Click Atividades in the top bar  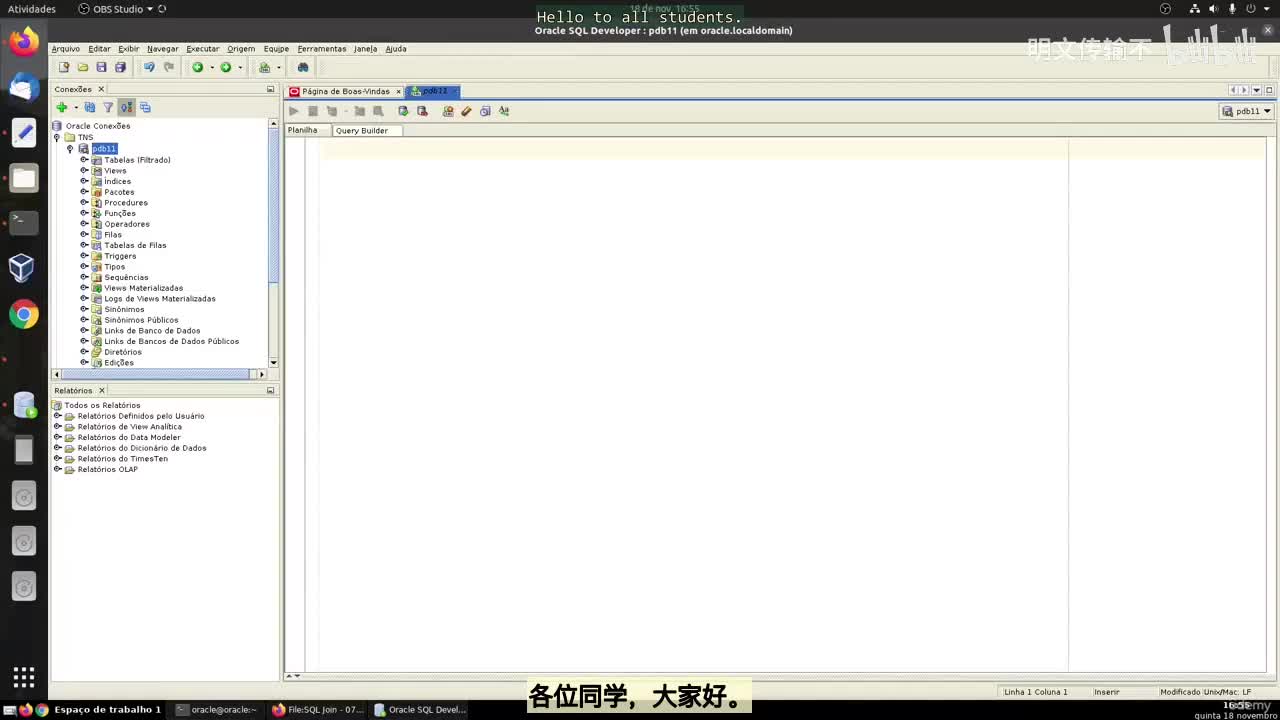(31, 9)
